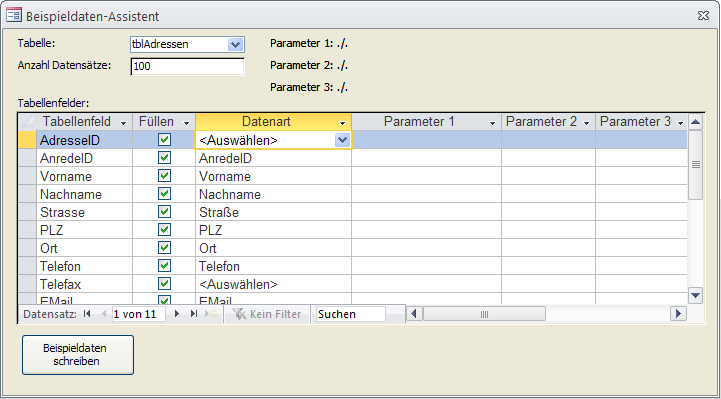This screenshot has height=399, width=721.
Task: Click the horizontal scrollbar thumb
Action: 484,314
